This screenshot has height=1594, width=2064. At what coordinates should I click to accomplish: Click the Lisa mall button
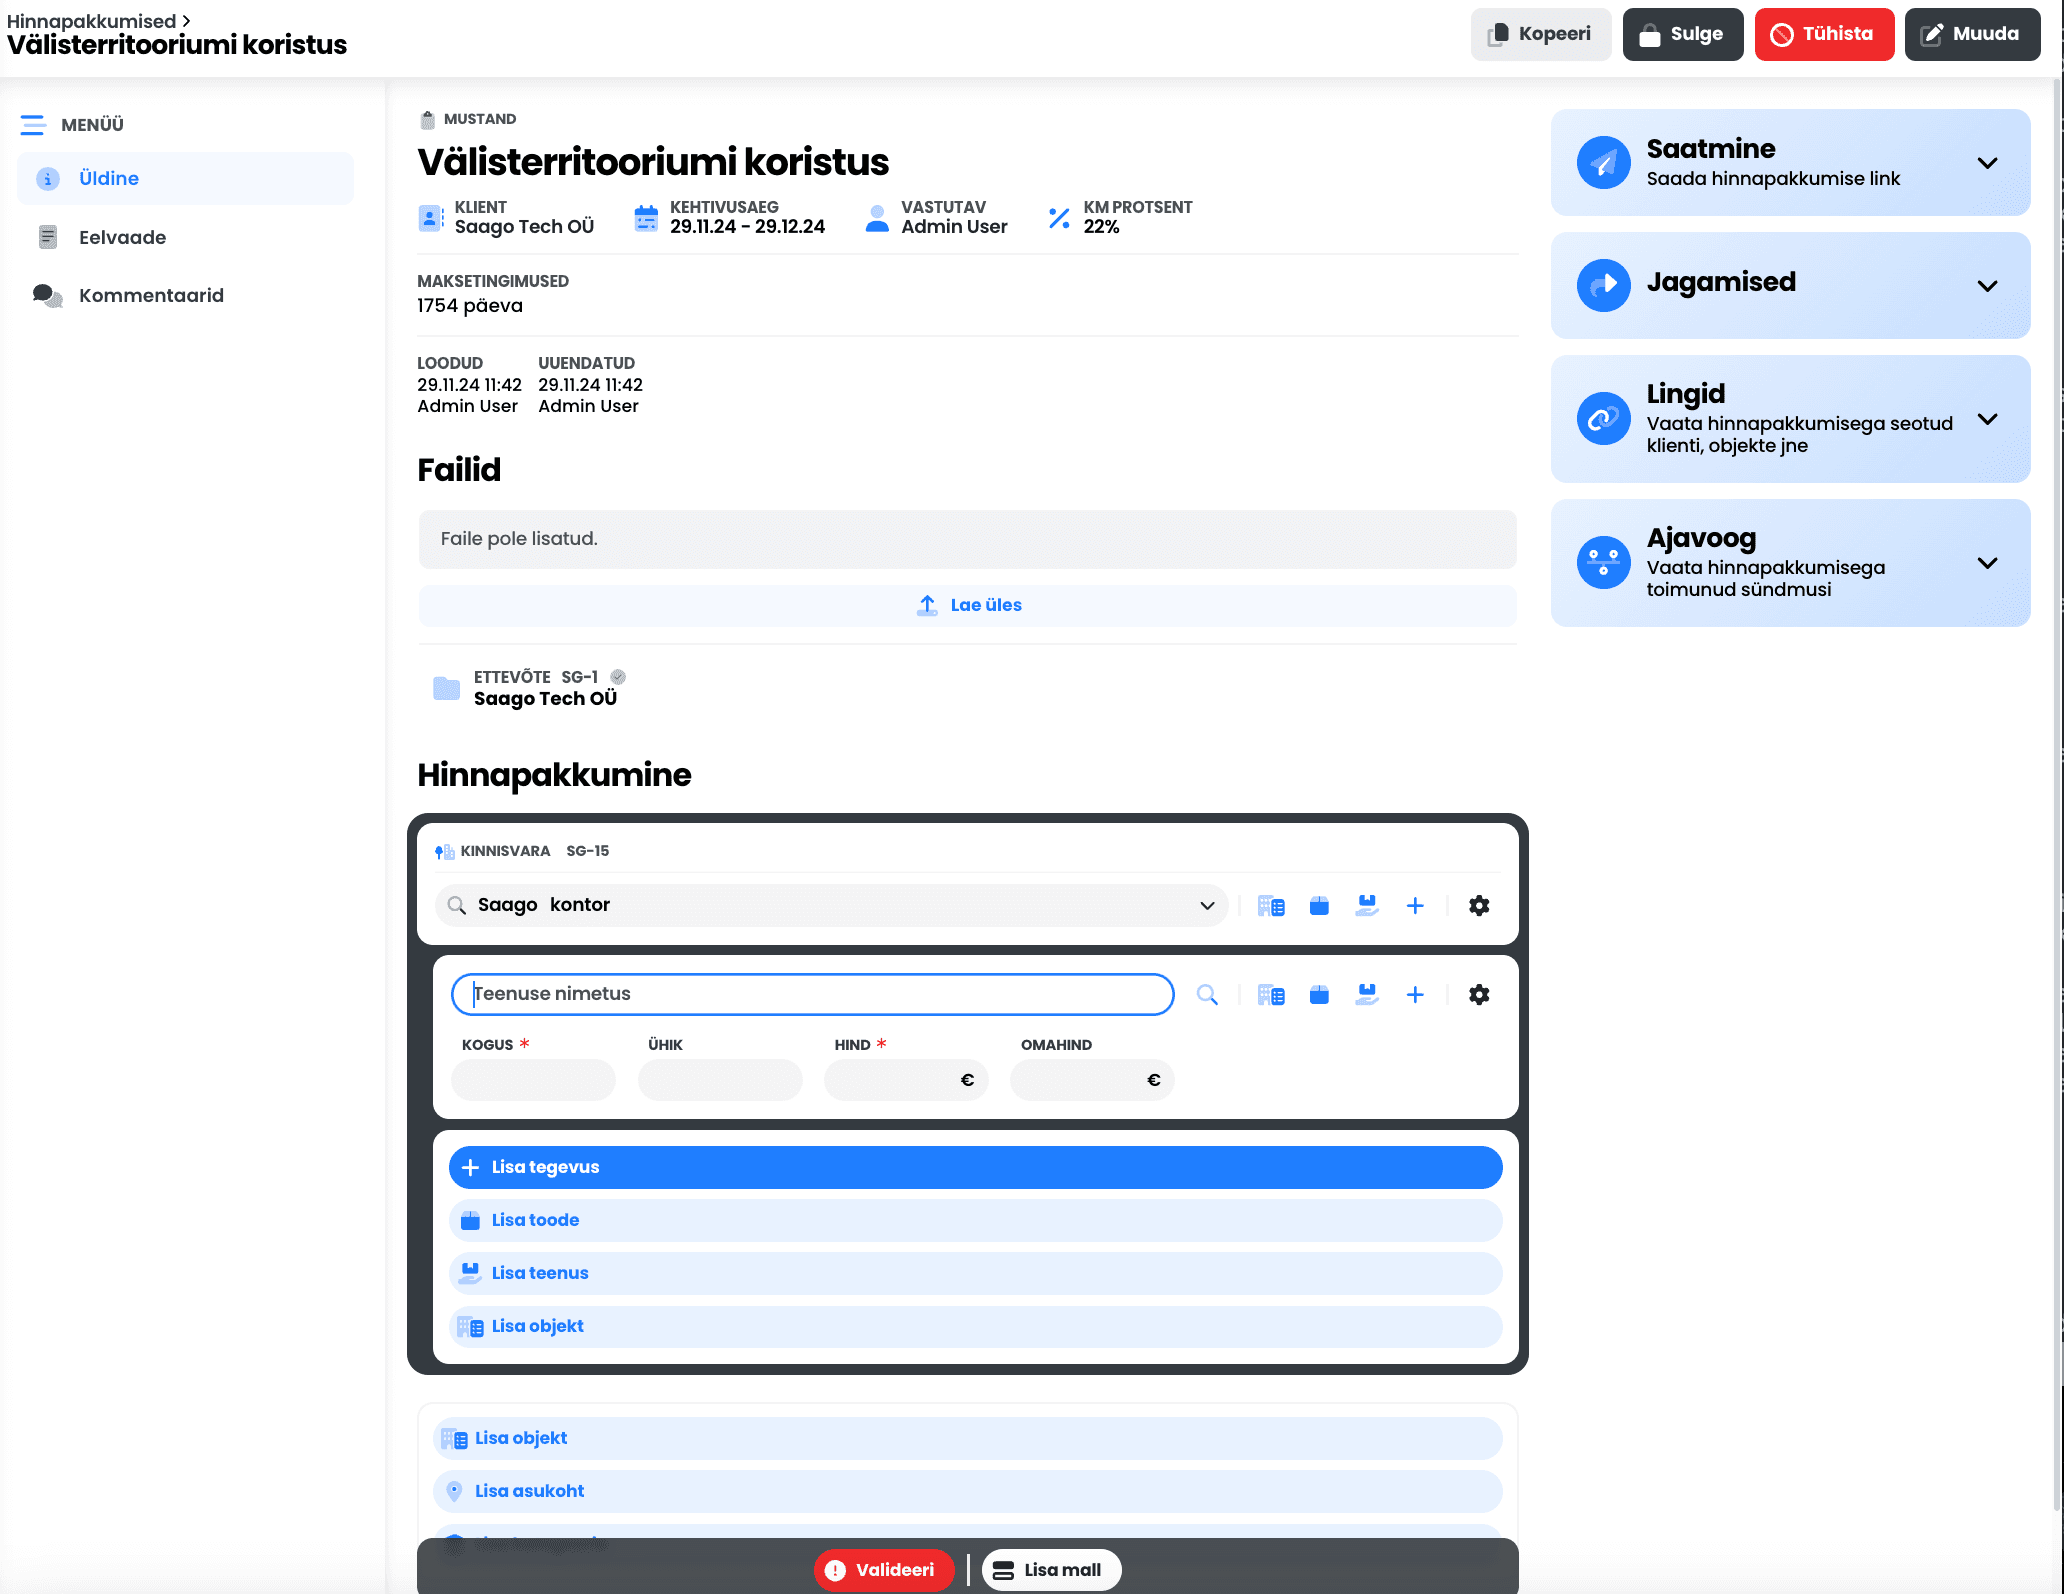click(x=1050, y=1570)
